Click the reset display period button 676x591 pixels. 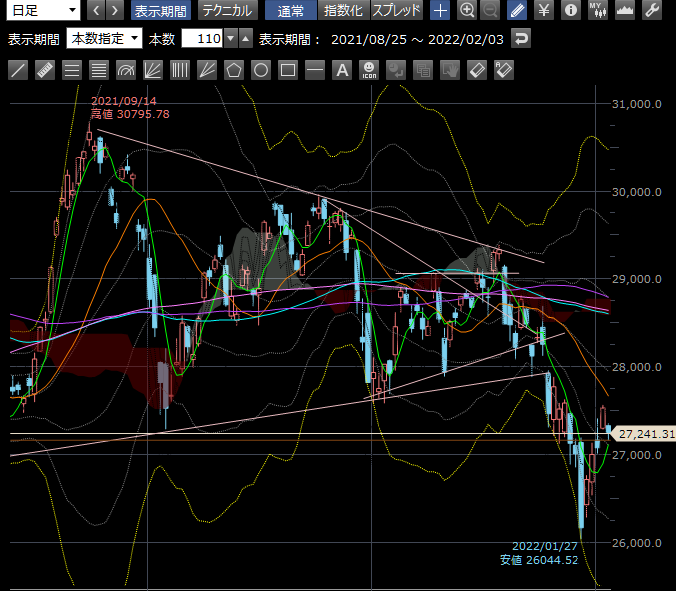point(521,39)
